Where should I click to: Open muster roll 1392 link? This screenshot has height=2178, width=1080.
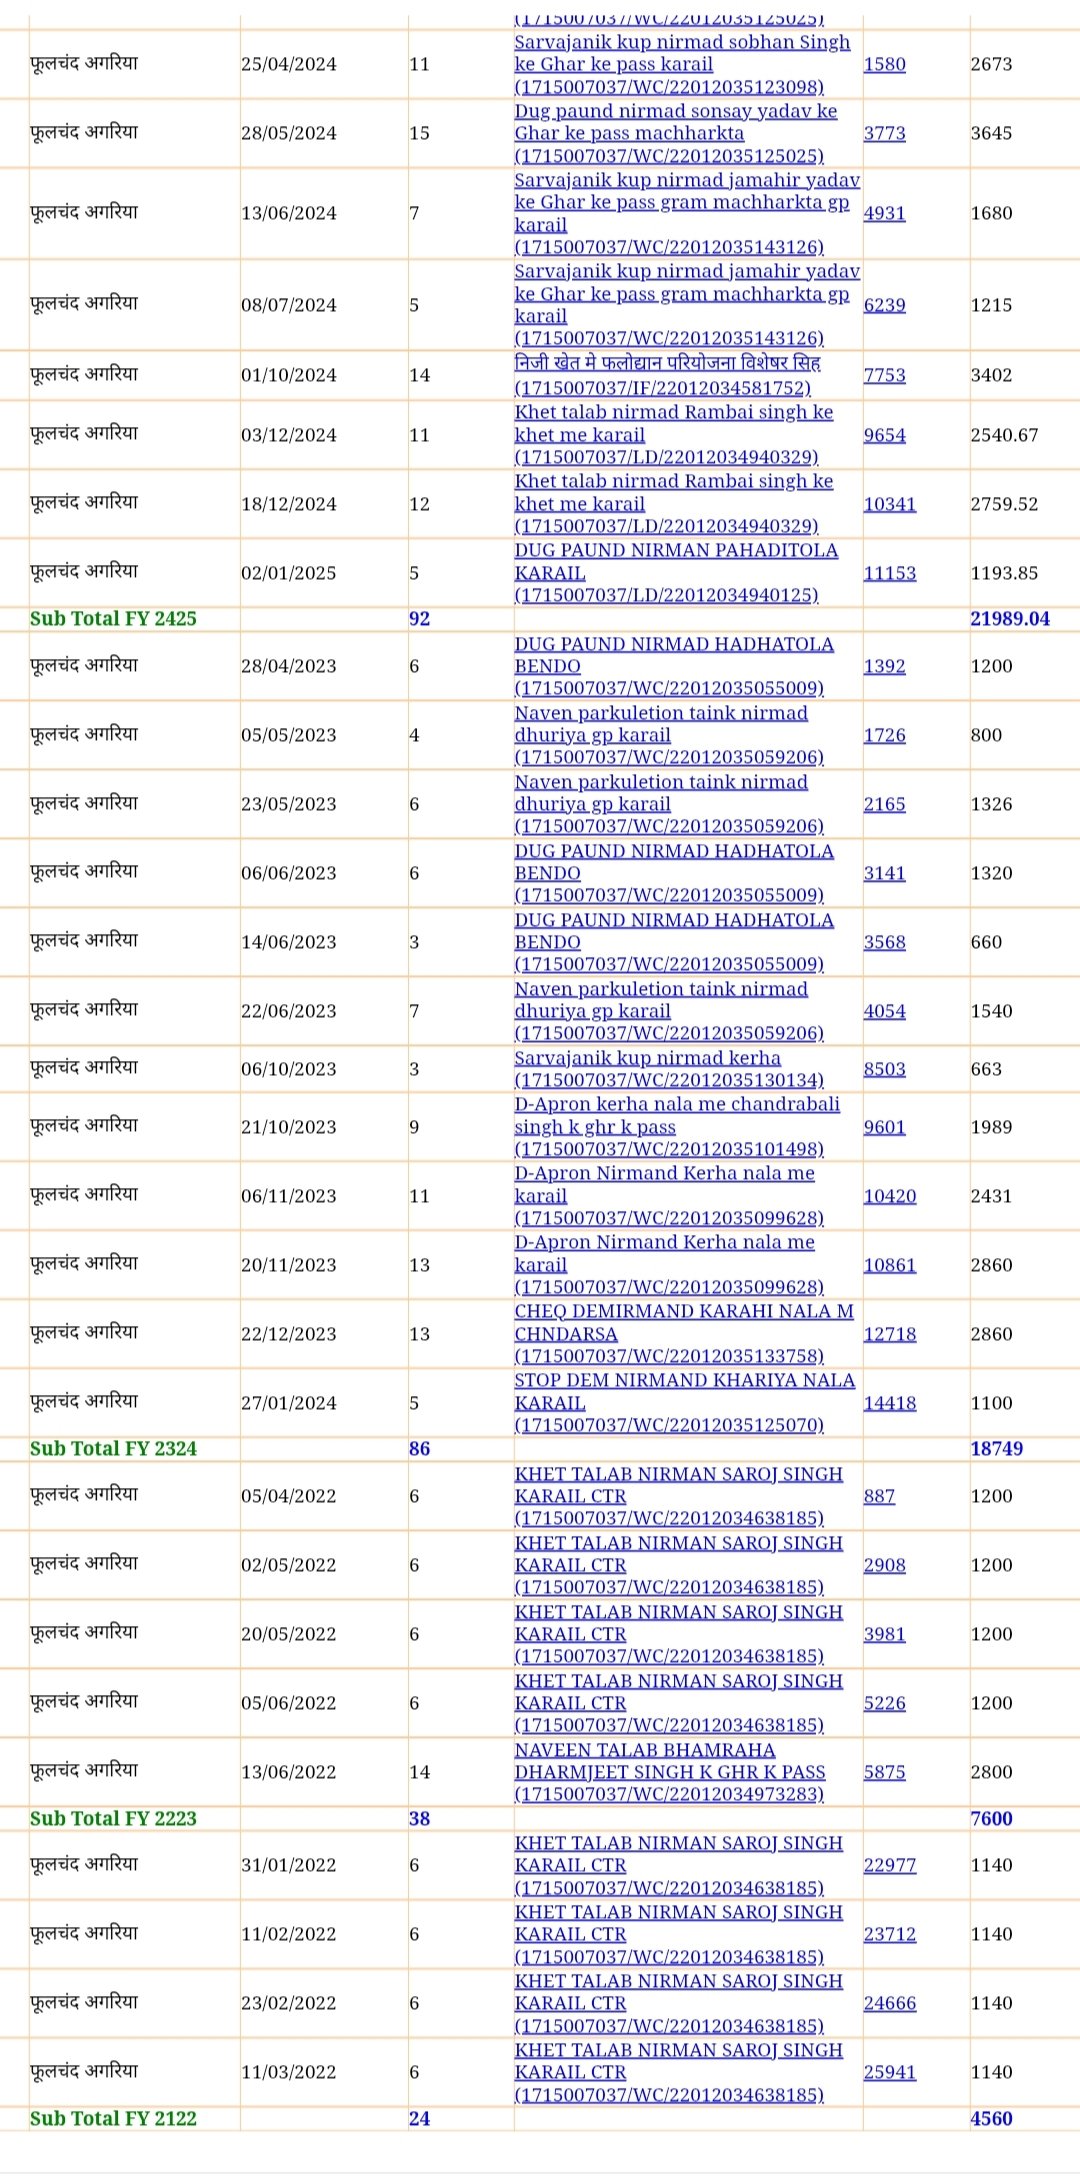coord(884,666)
